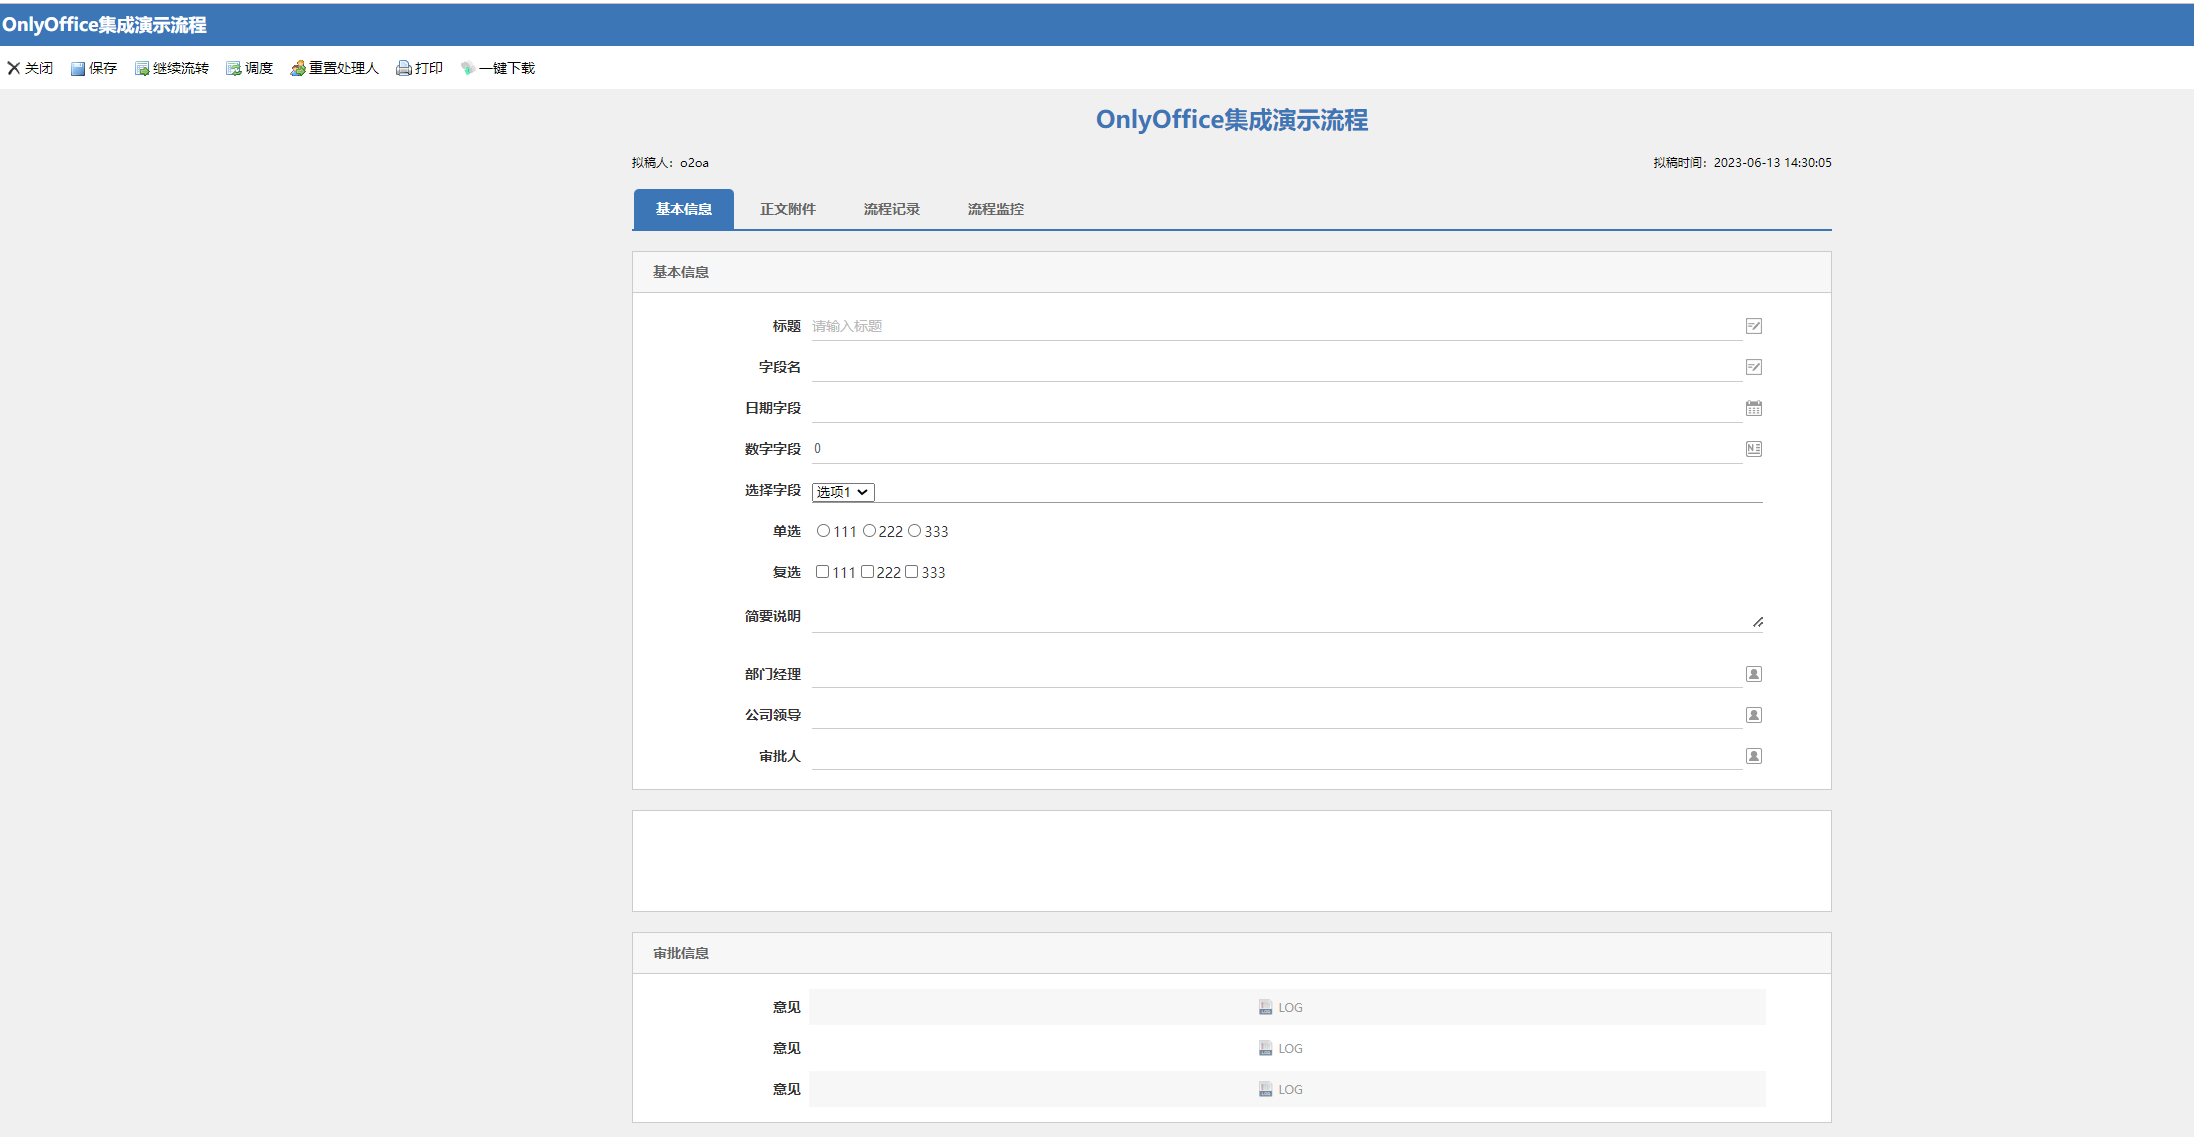The image size is (2194, 1137).
Task: Check the 333 checkbox in 复选
Action: pyautogui.click(x=911, y=572)
